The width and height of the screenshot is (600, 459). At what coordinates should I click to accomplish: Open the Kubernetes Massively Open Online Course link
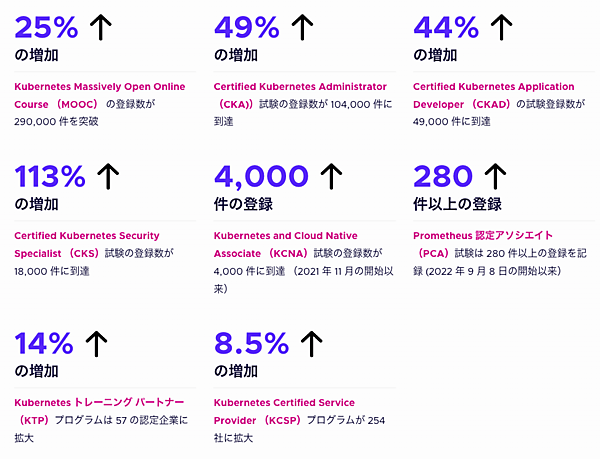tap(100, 87)
